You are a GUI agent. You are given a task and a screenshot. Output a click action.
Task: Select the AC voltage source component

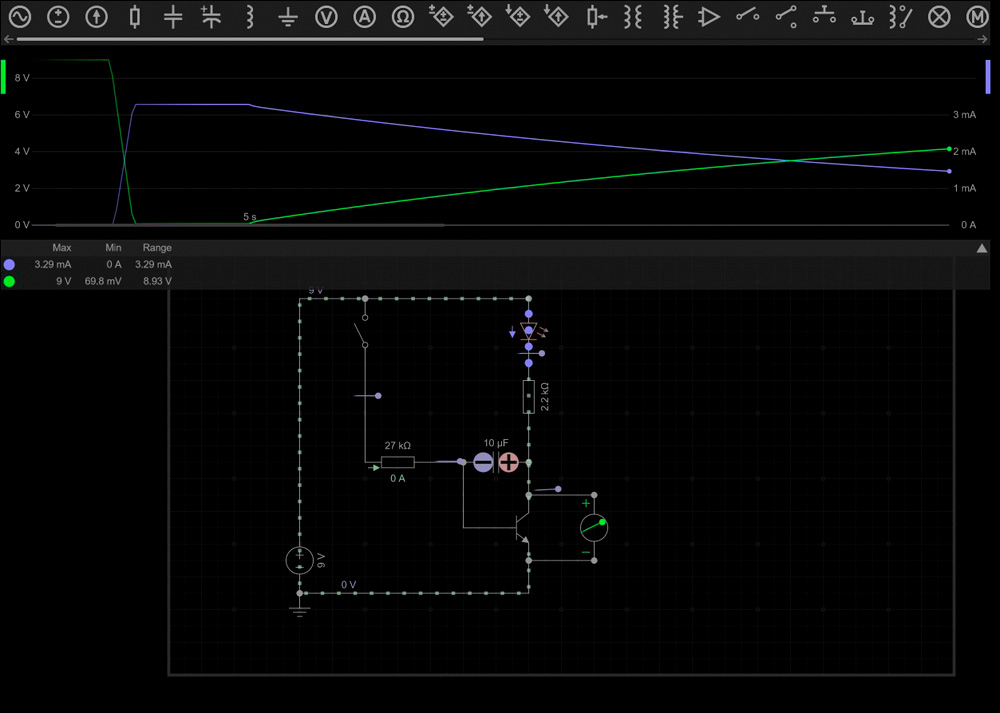point(20,17)
